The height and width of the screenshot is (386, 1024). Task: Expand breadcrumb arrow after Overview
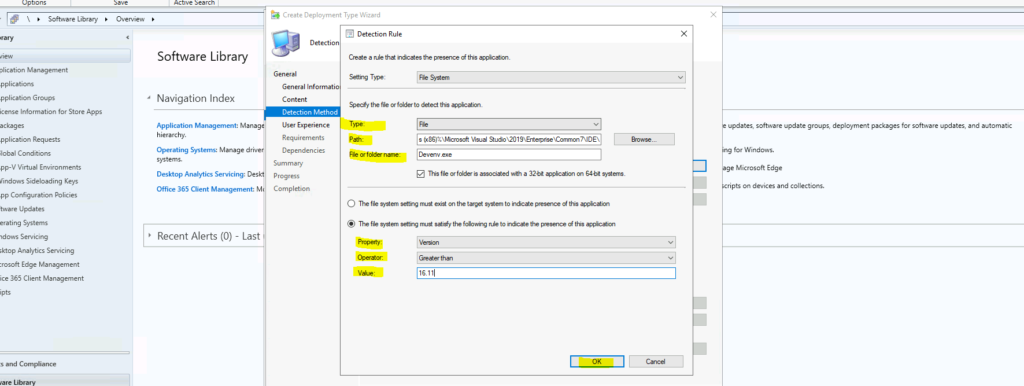click(x=153, y=19)
